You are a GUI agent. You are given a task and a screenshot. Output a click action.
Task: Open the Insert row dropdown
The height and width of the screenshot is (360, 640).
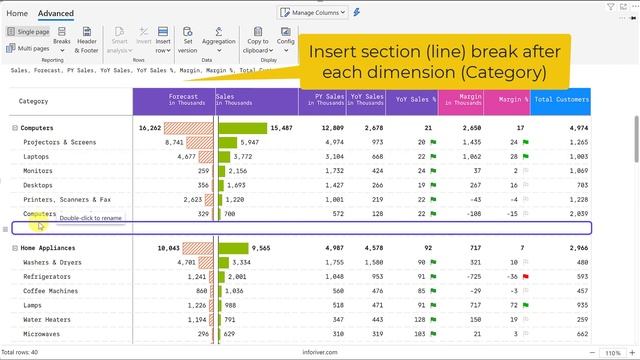click(163, 40)
